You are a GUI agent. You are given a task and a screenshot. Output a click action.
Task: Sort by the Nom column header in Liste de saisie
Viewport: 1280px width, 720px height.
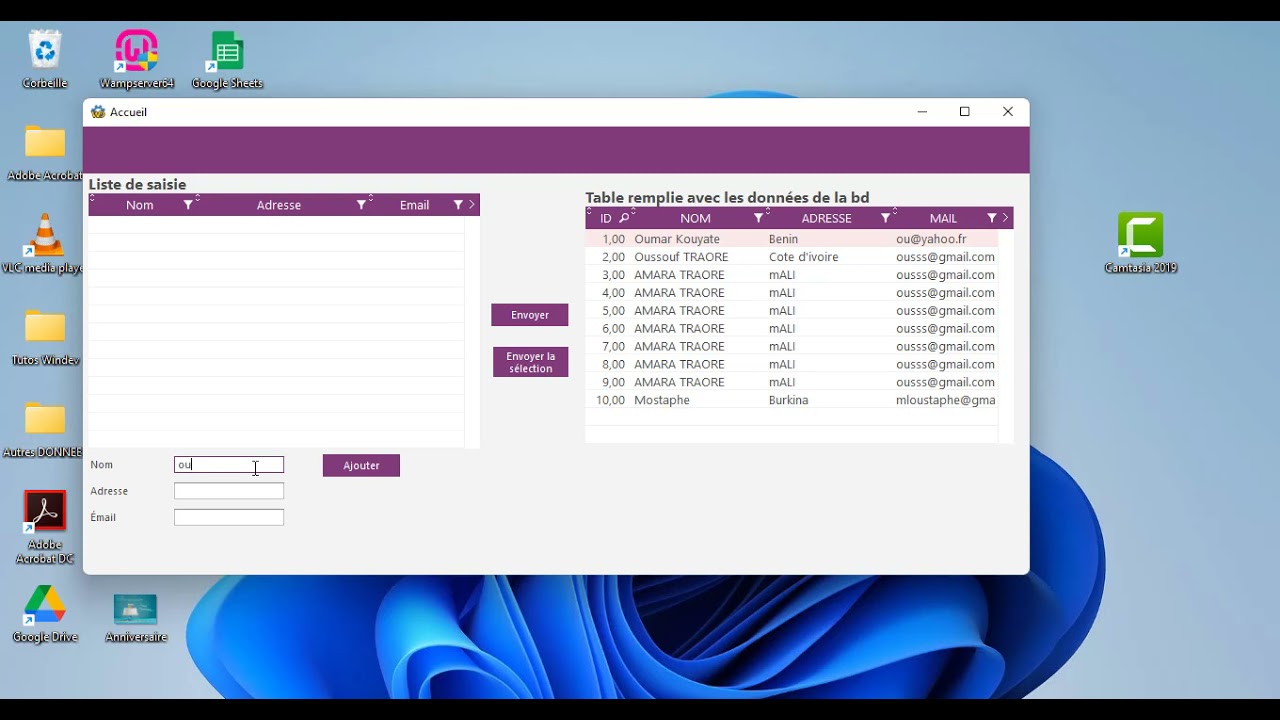tap(140, 205)
